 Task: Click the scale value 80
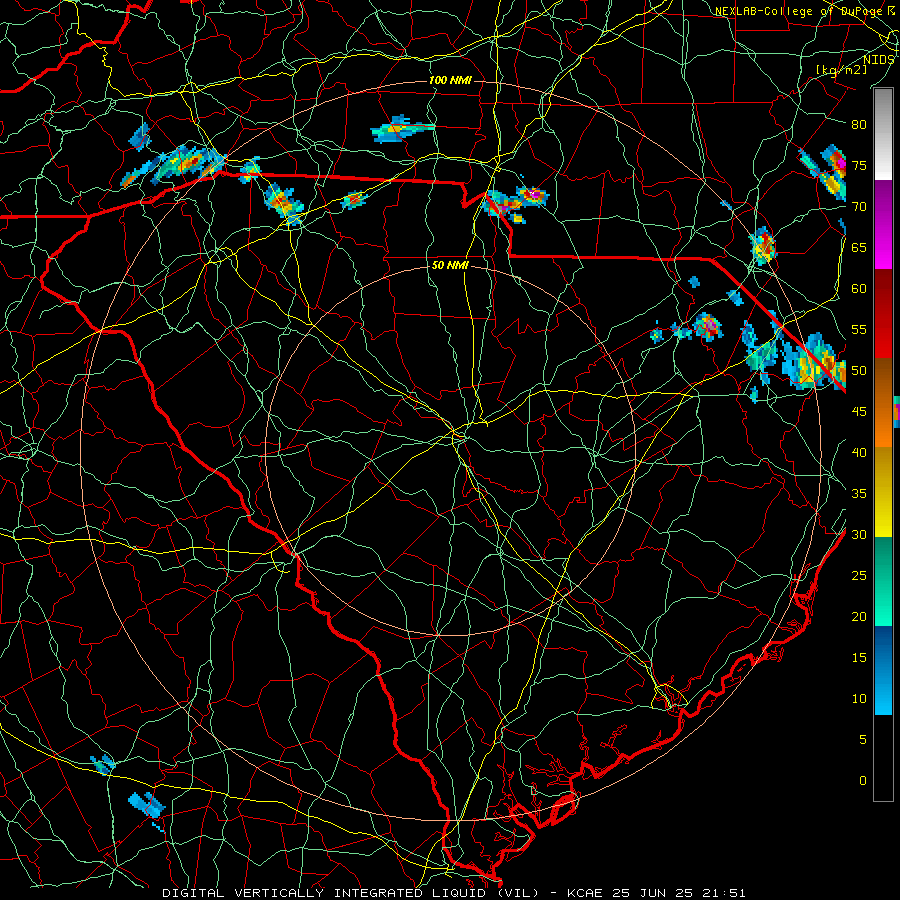point(859,125)
